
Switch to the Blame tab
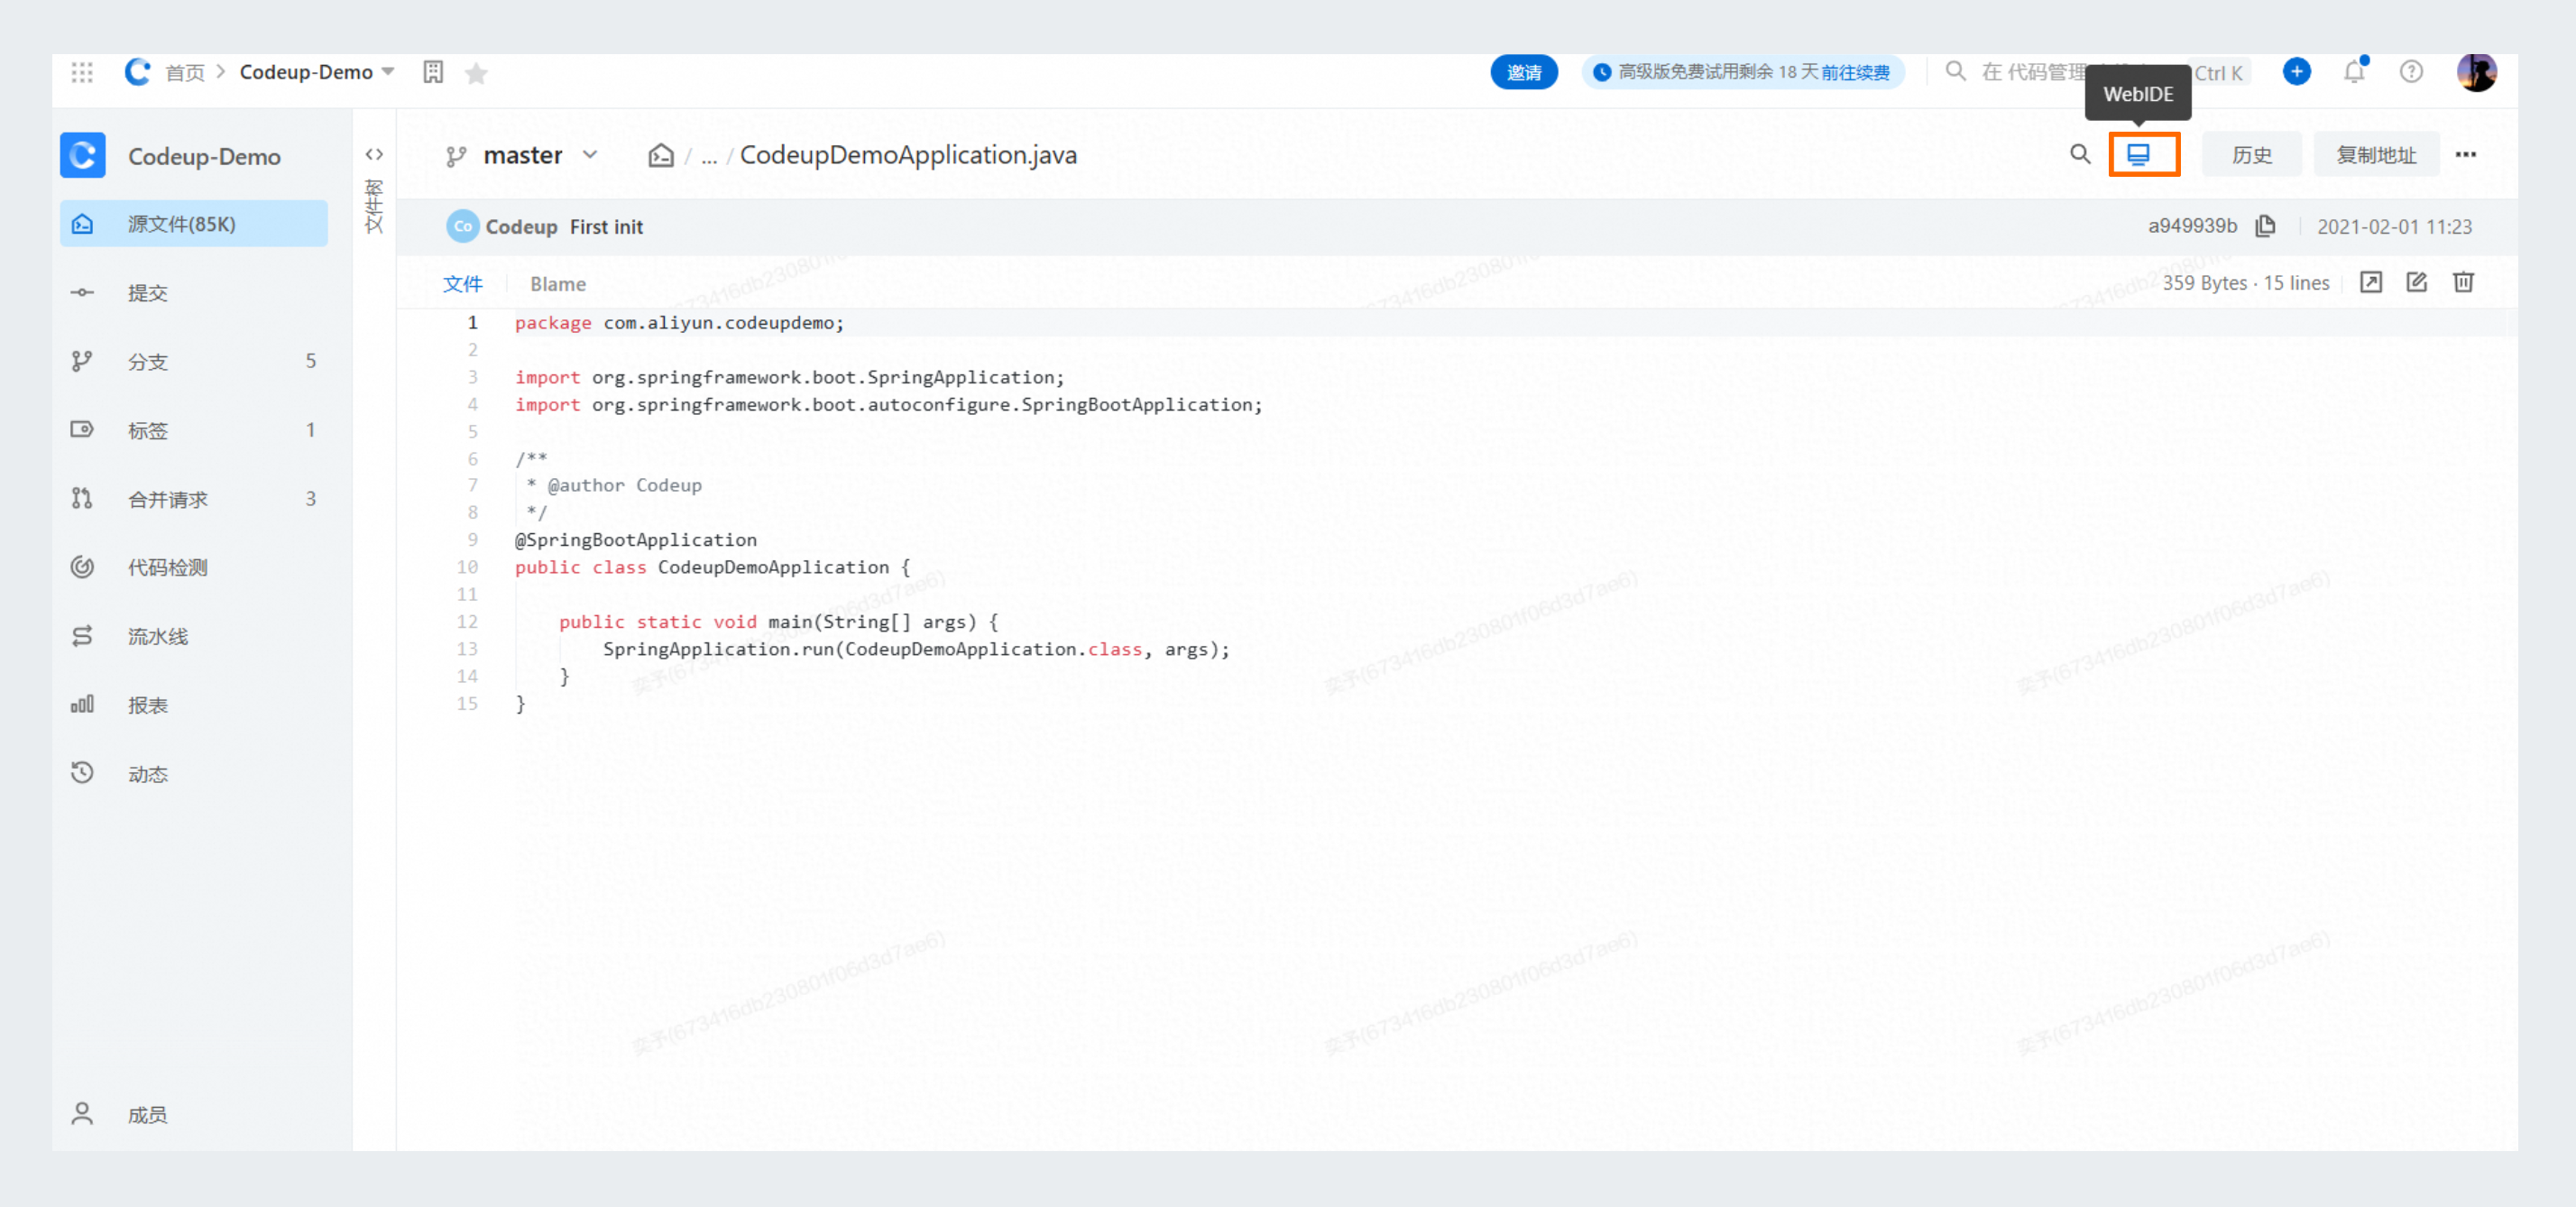pyautogui.click(x=558, y=284)
